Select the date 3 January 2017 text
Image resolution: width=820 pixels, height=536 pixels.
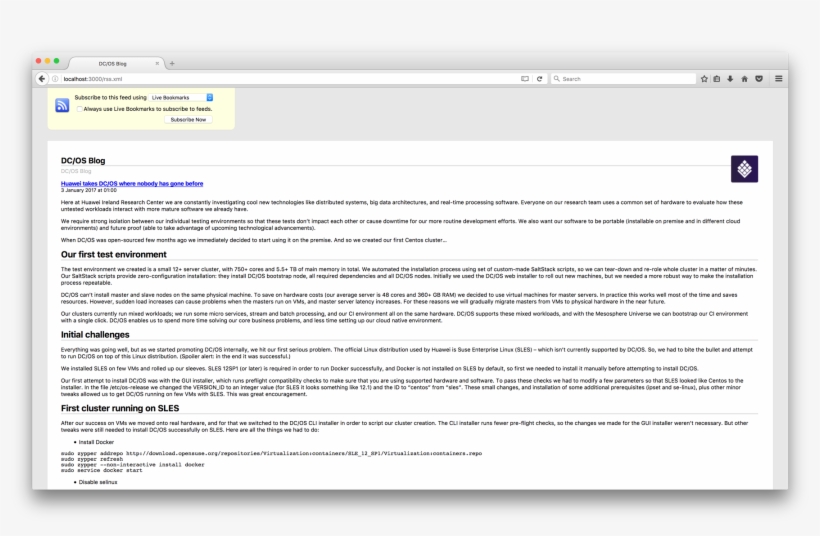88,190
